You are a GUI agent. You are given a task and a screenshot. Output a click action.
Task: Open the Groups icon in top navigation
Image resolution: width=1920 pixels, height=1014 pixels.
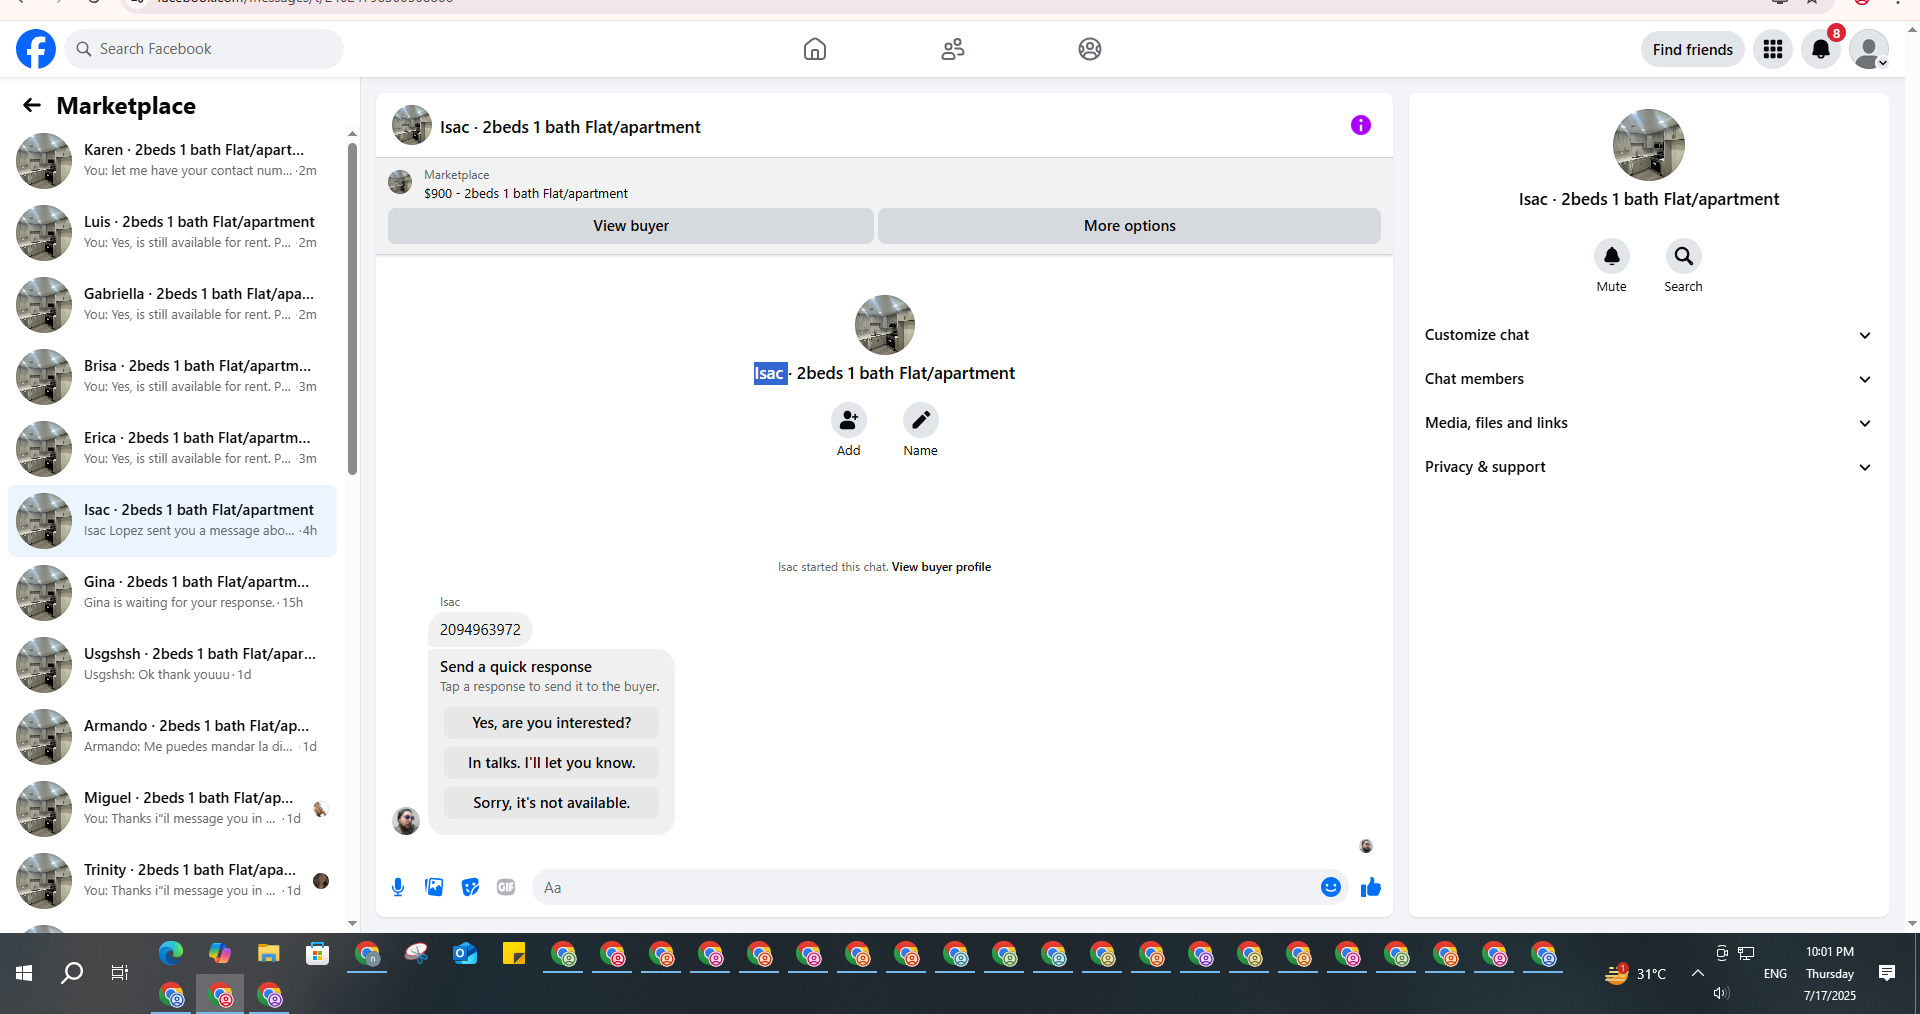1090,49
